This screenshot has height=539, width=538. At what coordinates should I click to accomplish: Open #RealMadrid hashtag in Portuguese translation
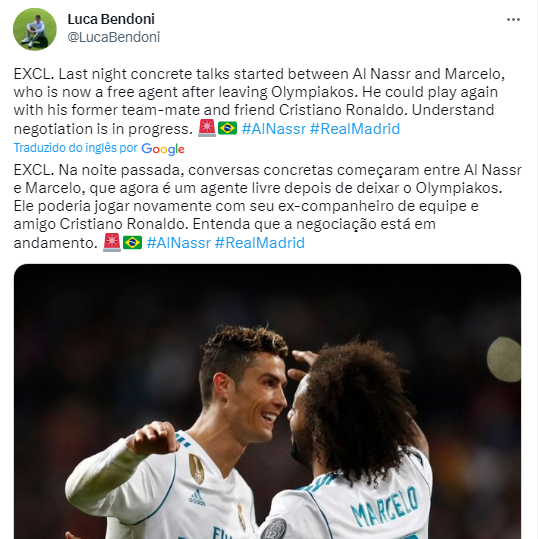260,243
